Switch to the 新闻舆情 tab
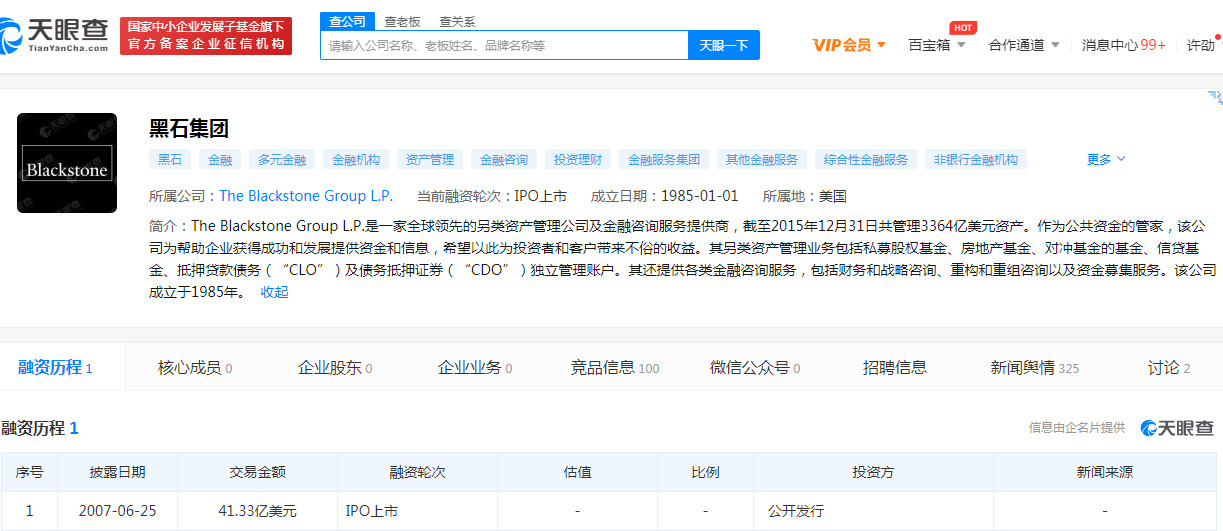Screen dimensions: 1223x531 [1035, 368]
